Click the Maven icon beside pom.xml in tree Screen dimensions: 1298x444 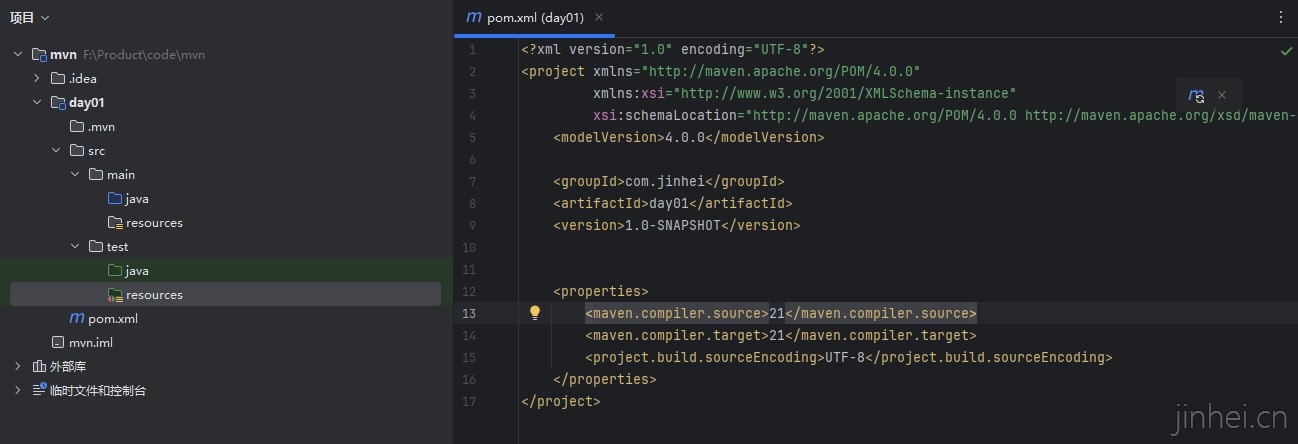coord(77,318)
